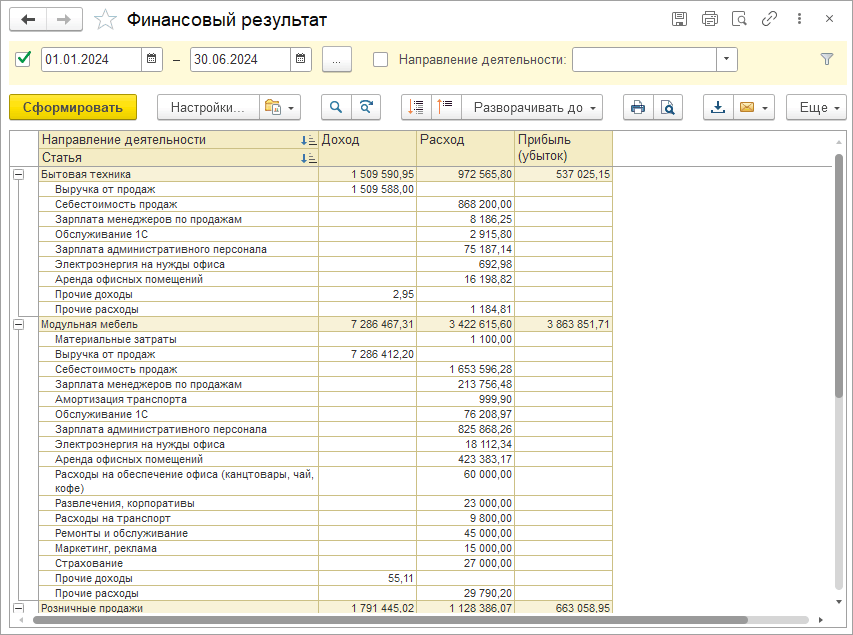Click the back navigation arrow
Screen dimensions: 853x635
pyautogui.click(x=27, y=19)
